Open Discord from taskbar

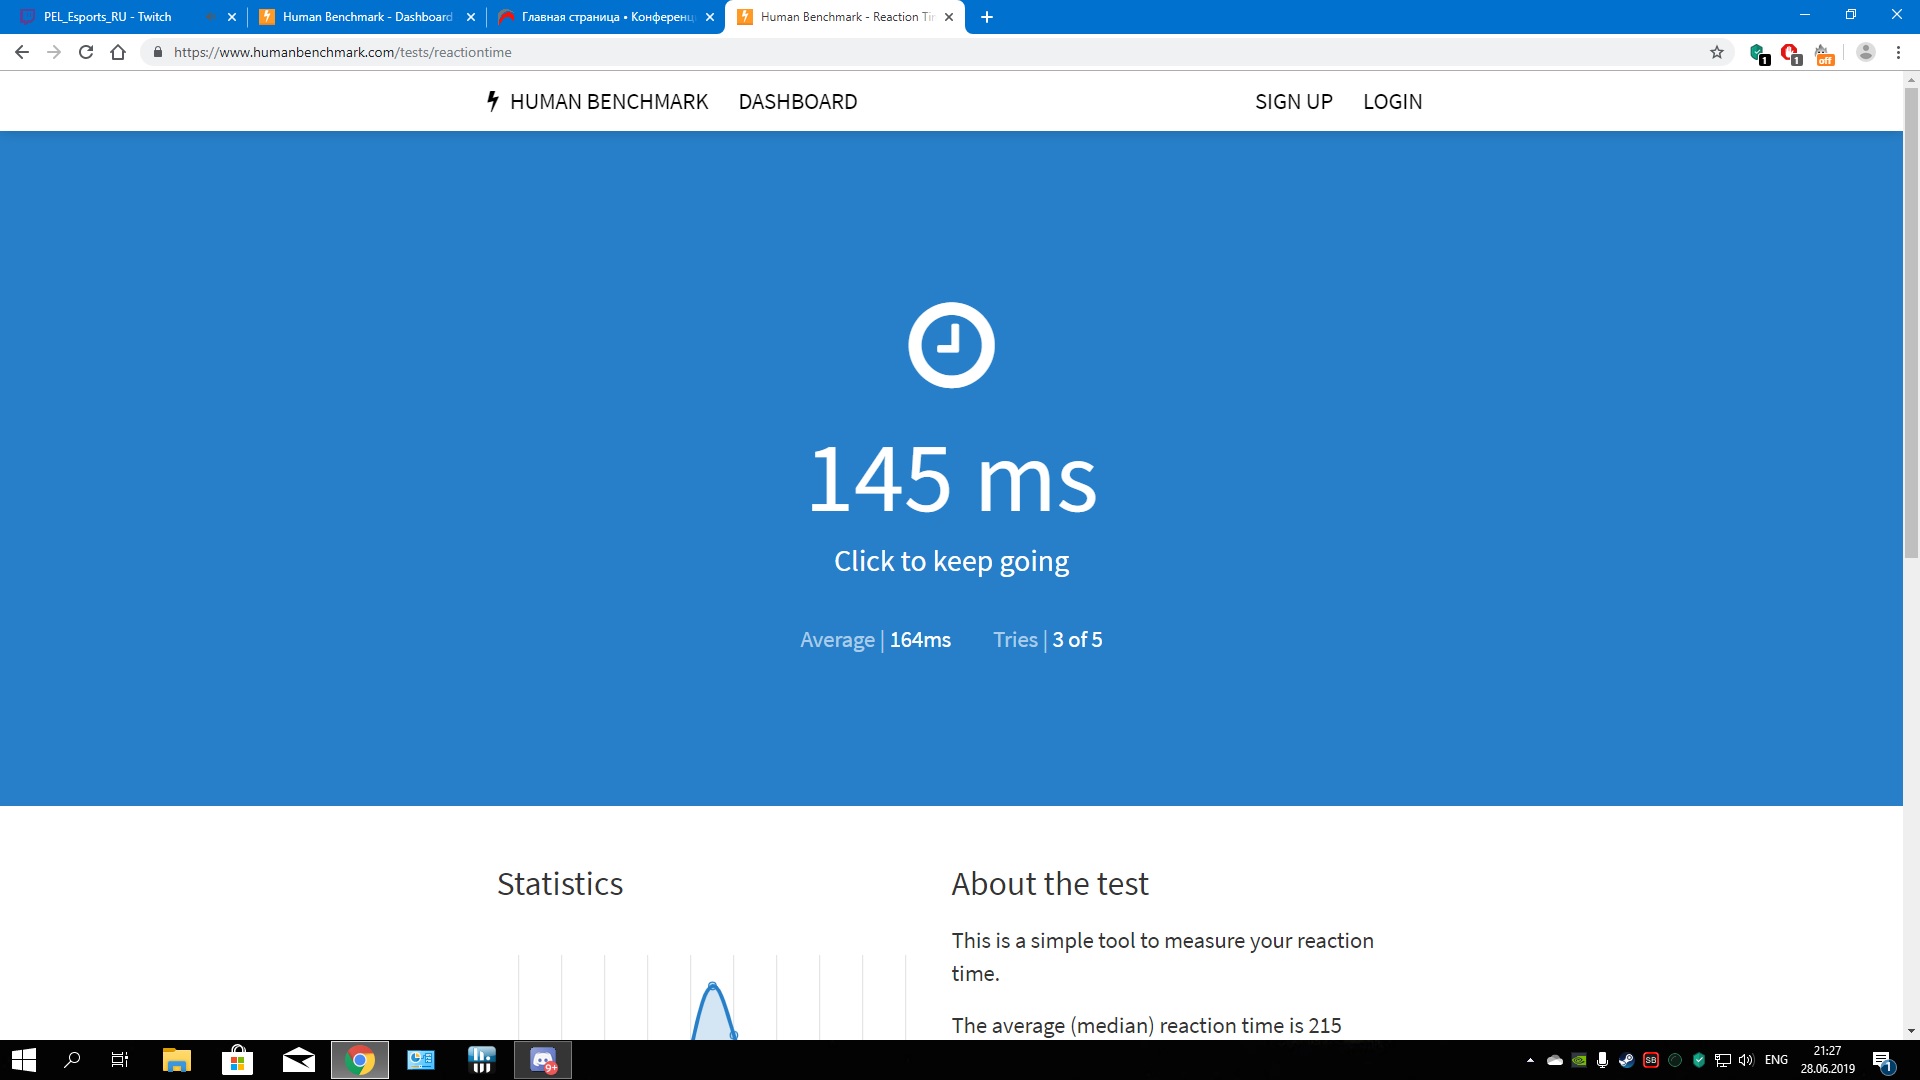pos(543,1060)
